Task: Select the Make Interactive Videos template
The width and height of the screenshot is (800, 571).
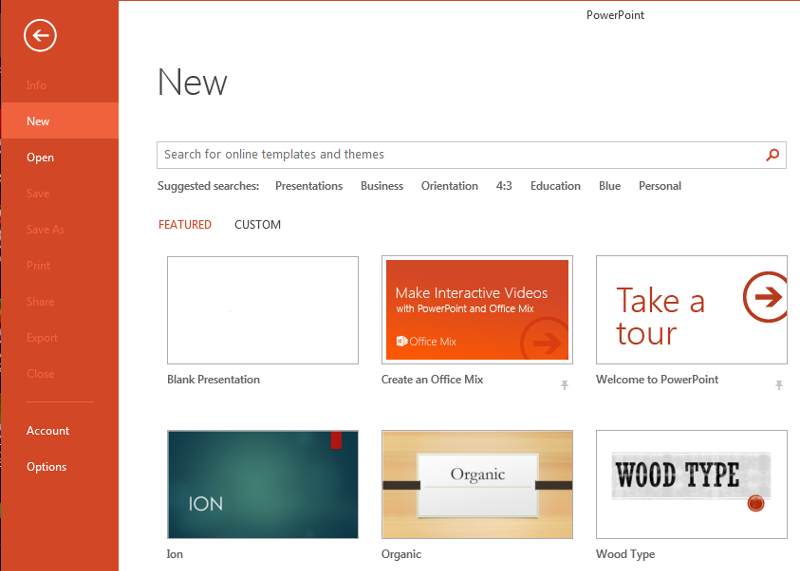Action: (x=477, y=310)
